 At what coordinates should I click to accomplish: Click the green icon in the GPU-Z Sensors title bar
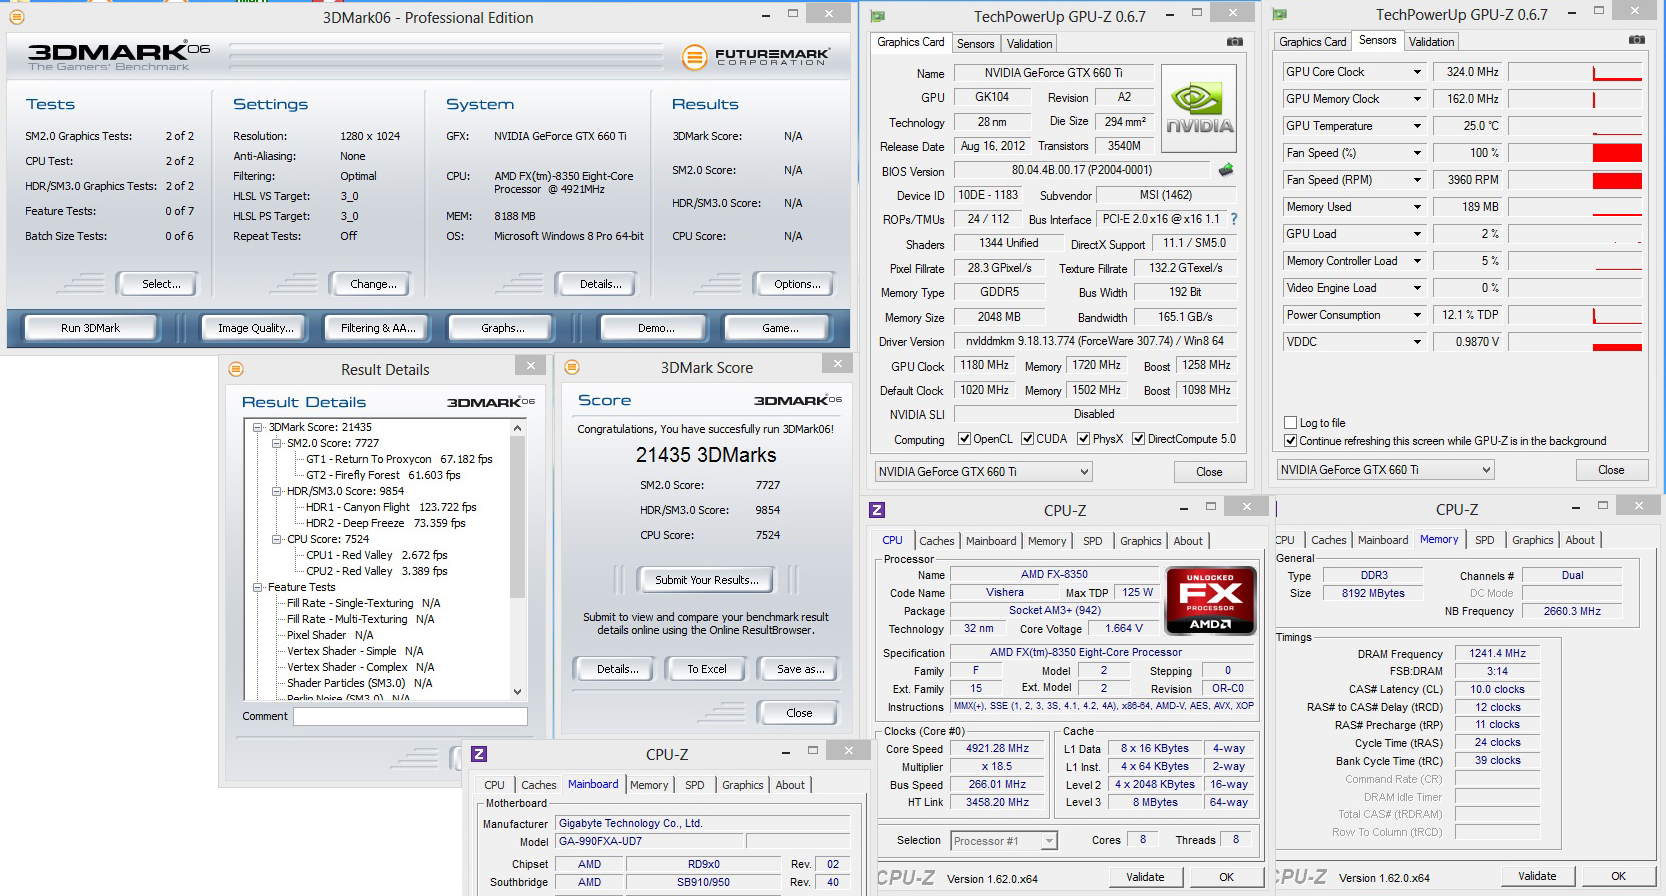coord(1280,14)
